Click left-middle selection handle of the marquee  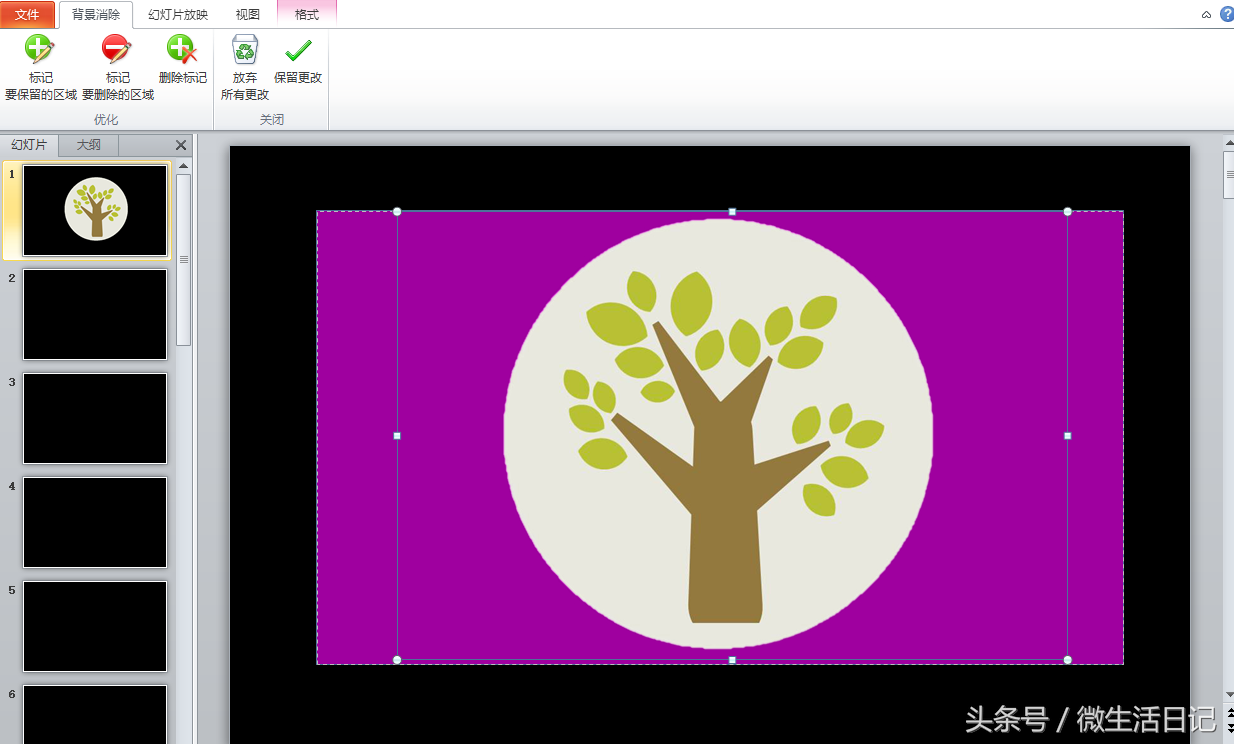397,436
